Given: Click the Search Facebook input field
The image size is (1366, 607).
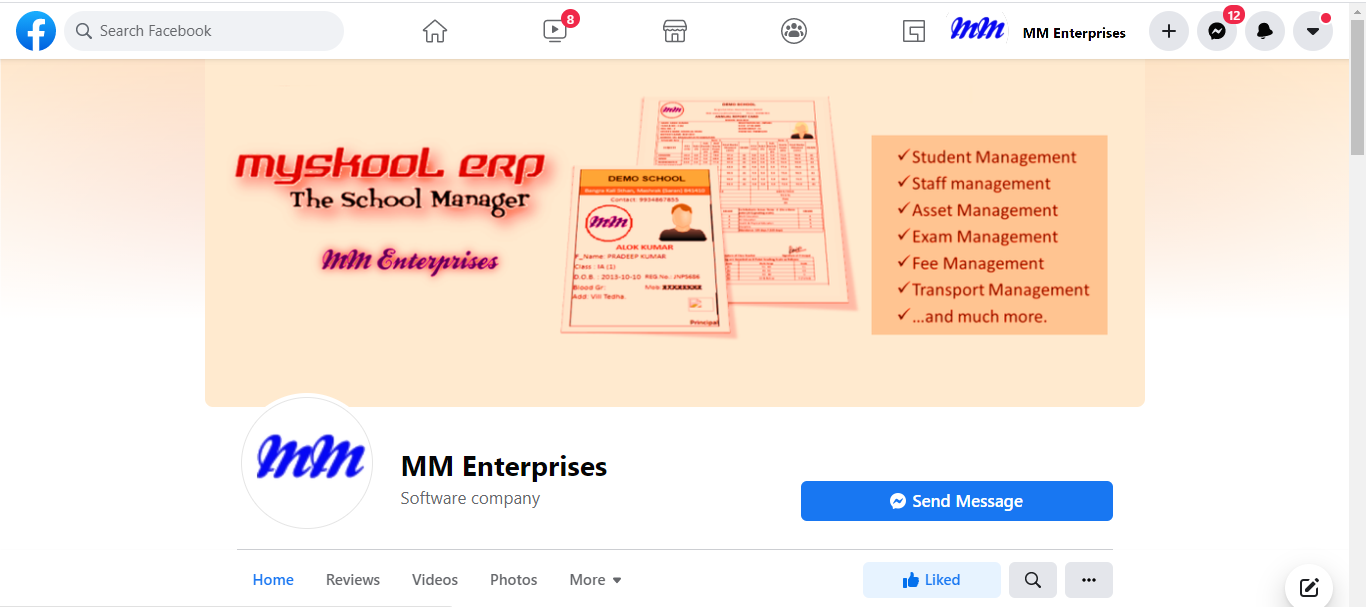Looking at the screenshot, I should pyautogui.click(x=204, y=31).
